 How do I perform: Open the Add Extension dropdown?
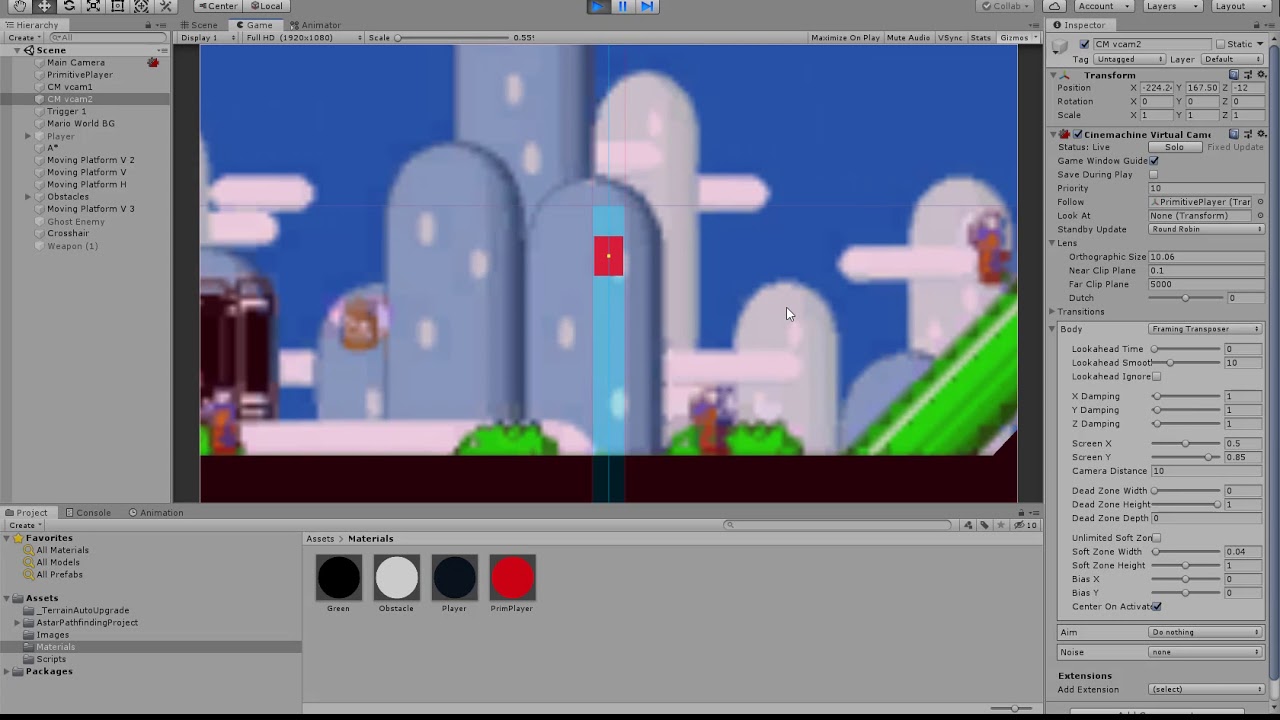(x=1206, y=689)
